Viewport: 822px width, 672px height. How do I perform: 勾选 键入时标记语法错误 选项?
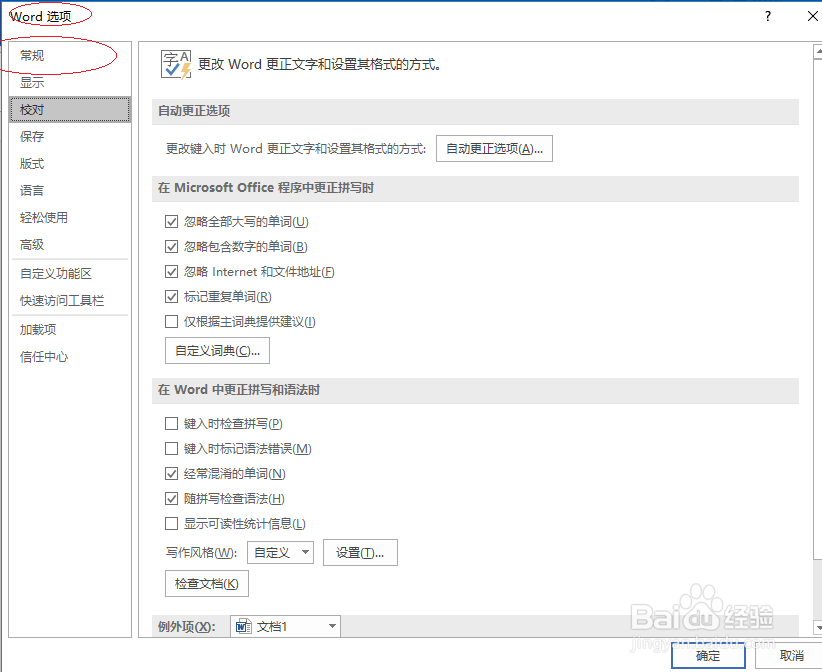[x=171, y=448]
